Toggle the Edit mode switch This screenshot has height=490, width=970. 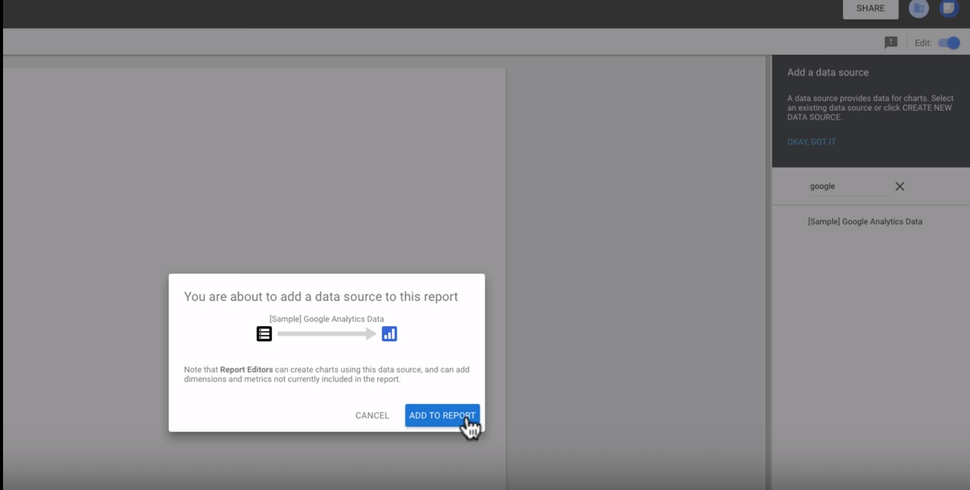tap(949, 43)
